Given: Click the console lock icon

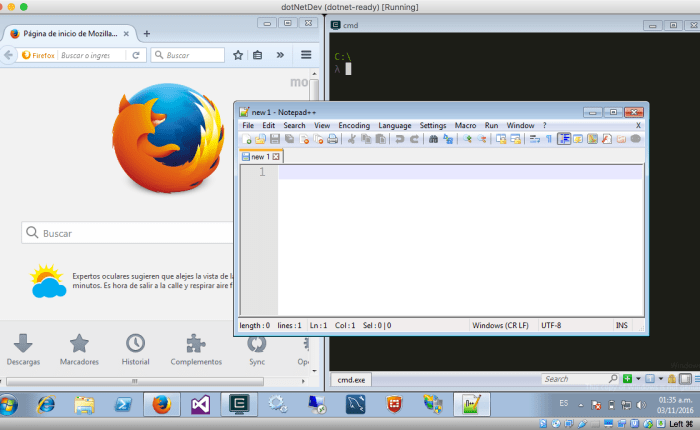Looking at the screenshot, I should tap(671, 379).
